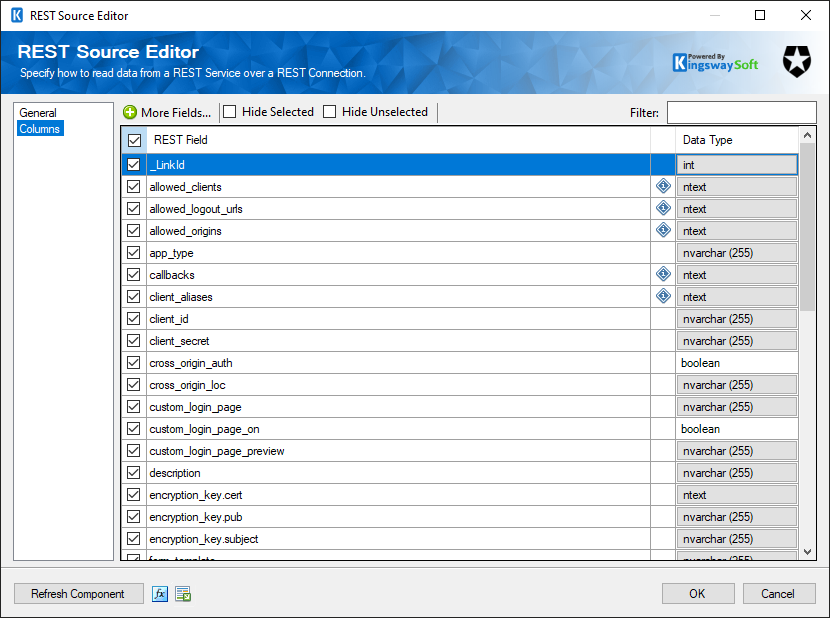830x618 pixels.
Task: Toggle the Hide Unselected checkbox
Action: point(329,112)
